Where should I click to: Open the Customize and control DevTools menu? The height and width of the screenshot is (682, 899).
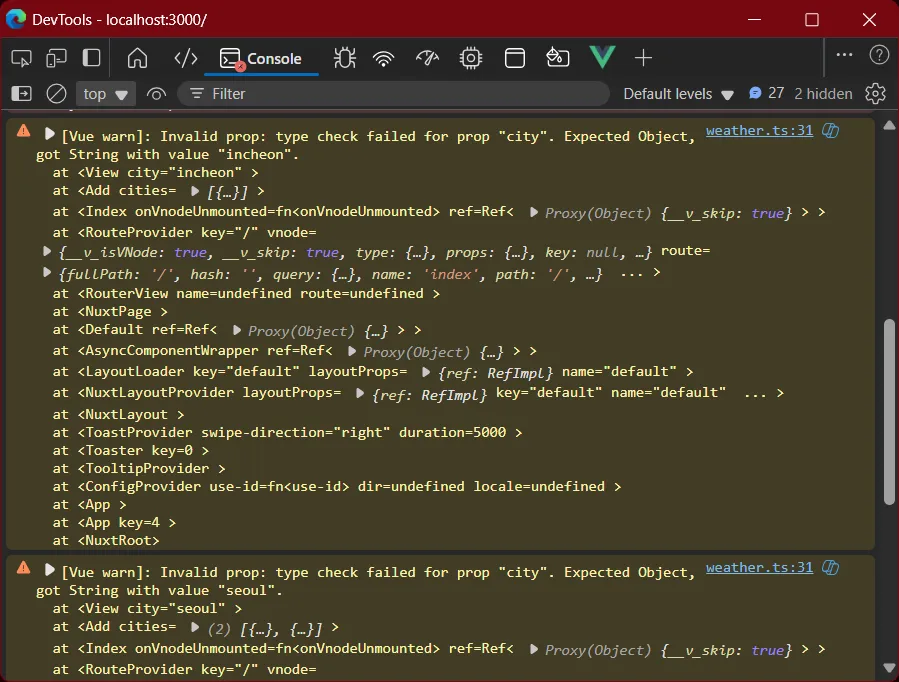(x=844, y=55)
